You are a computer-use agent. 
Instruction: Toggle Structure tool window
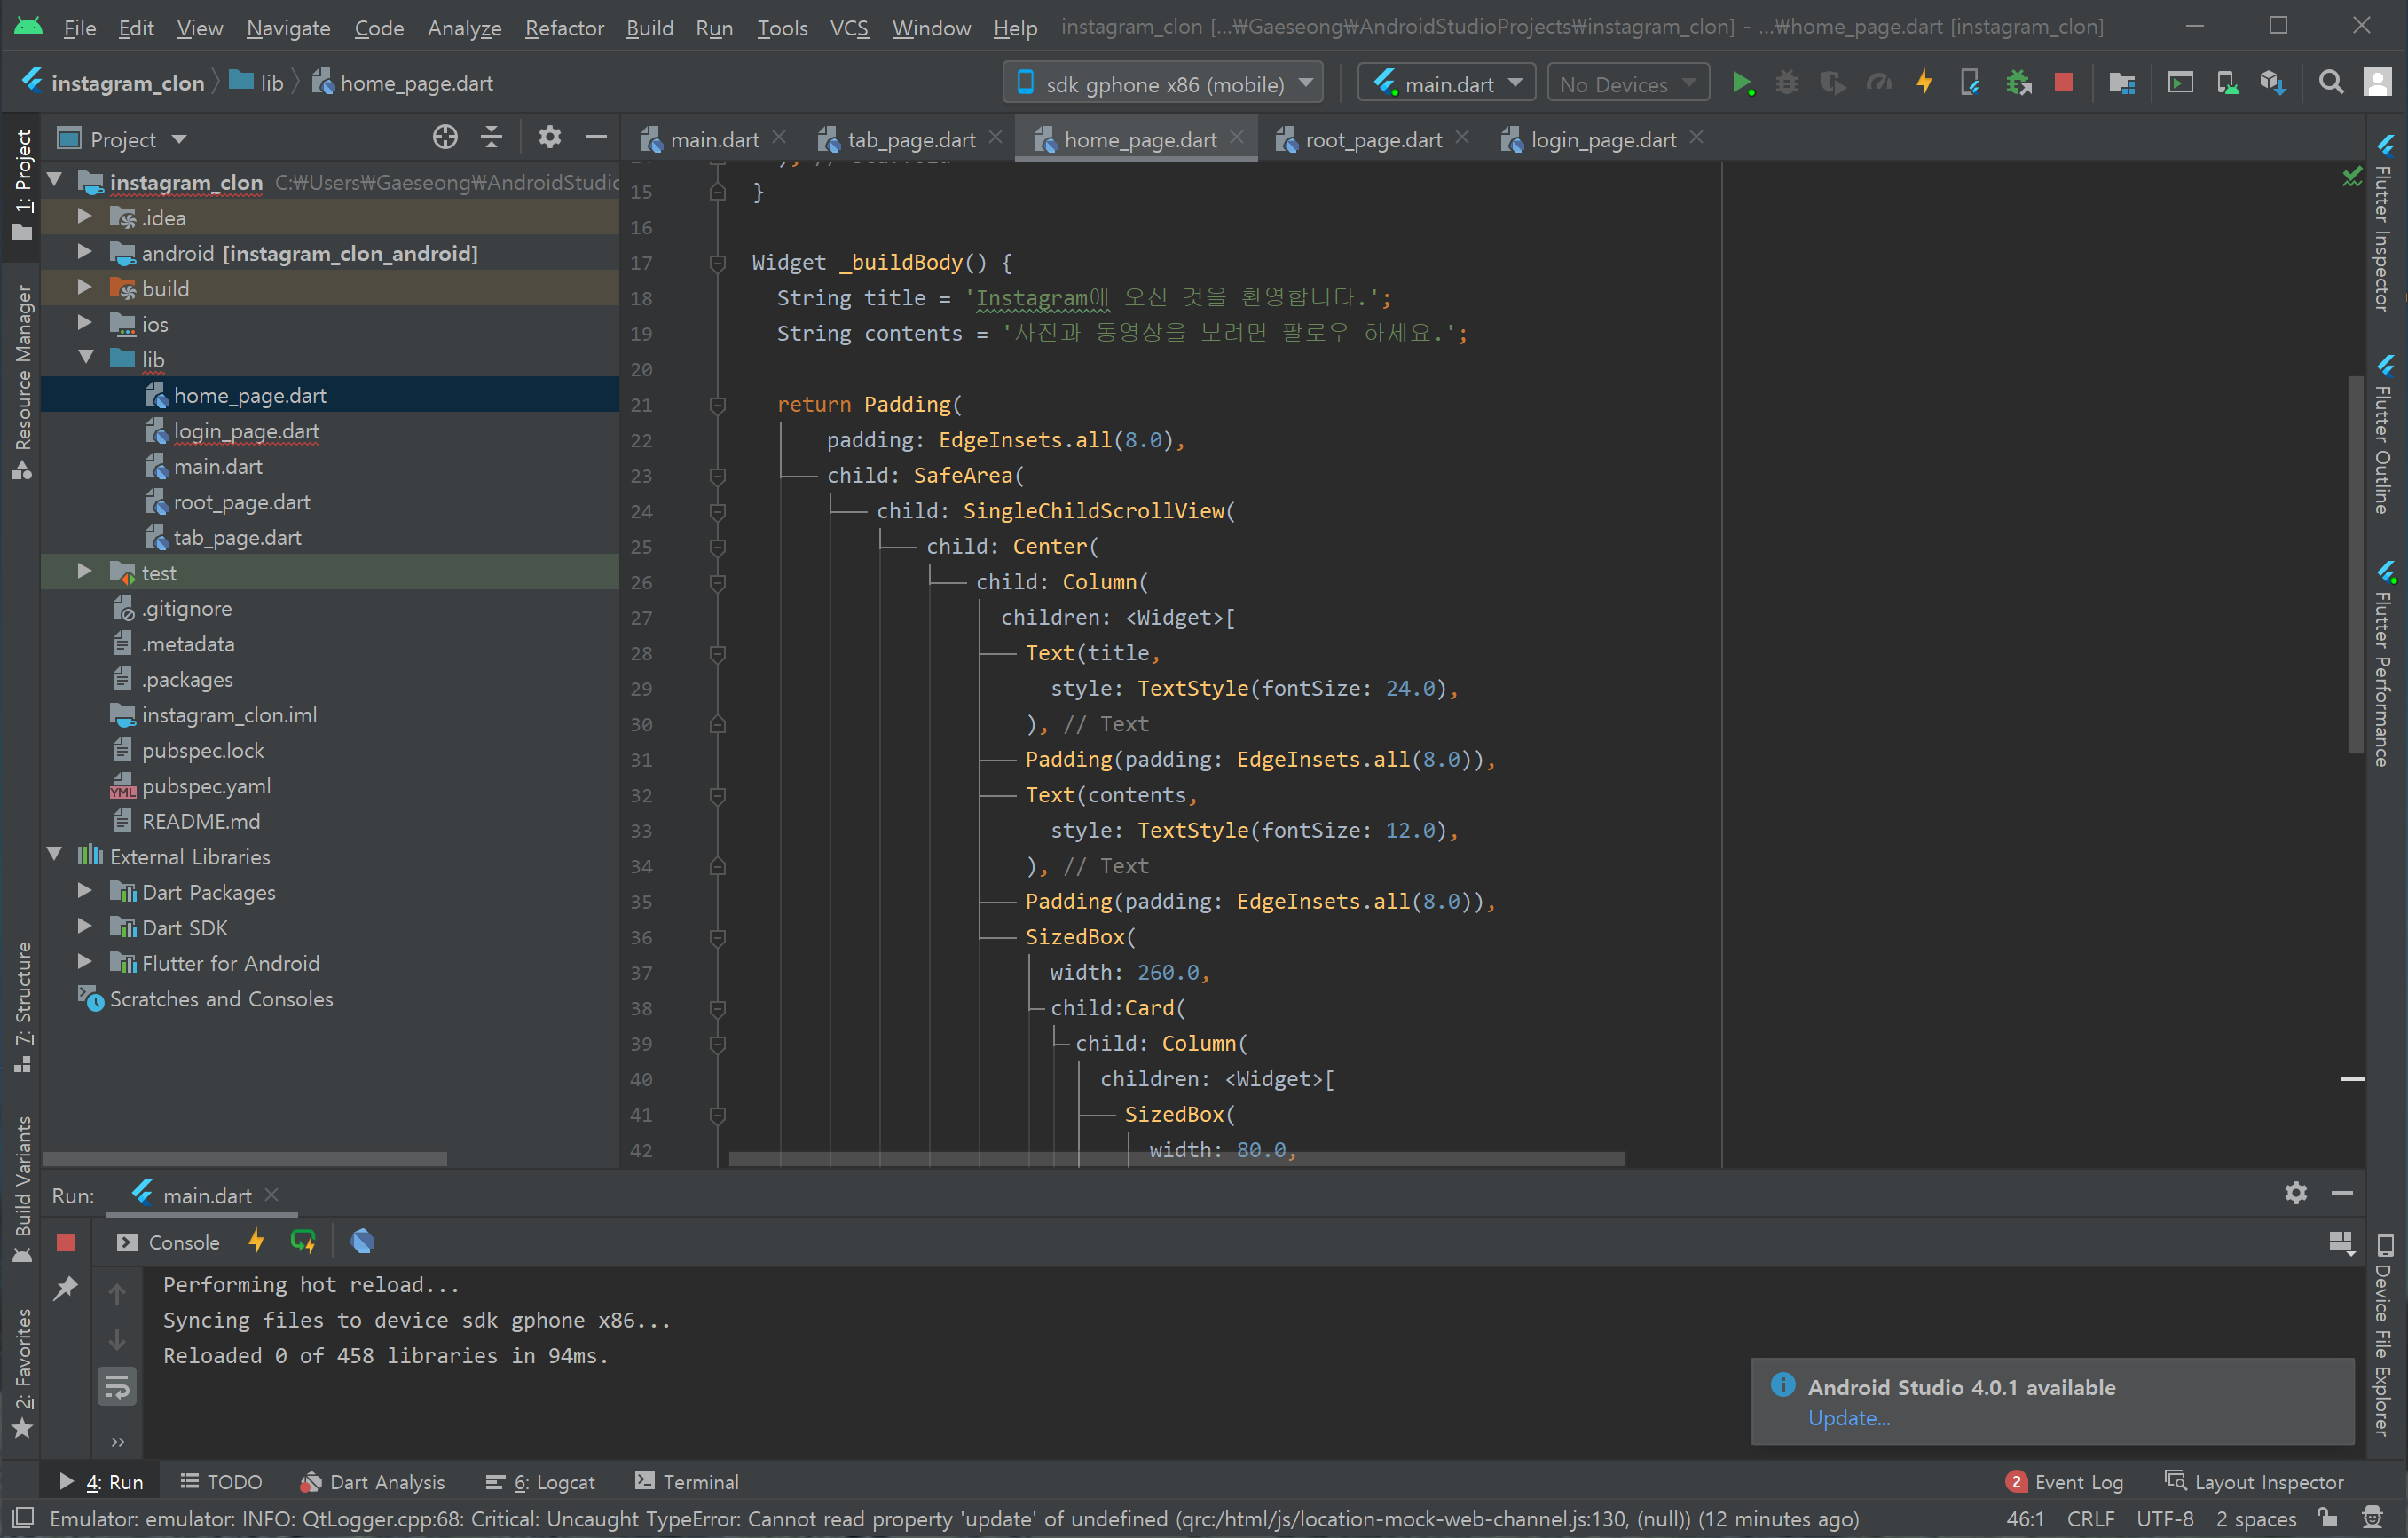tap(22, 1007)
